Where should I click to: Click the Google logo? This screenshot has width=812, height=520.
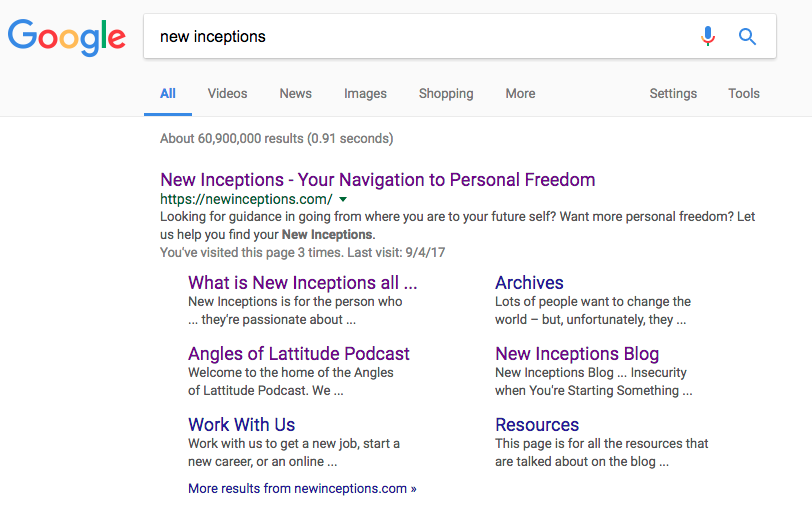(67, 37)
